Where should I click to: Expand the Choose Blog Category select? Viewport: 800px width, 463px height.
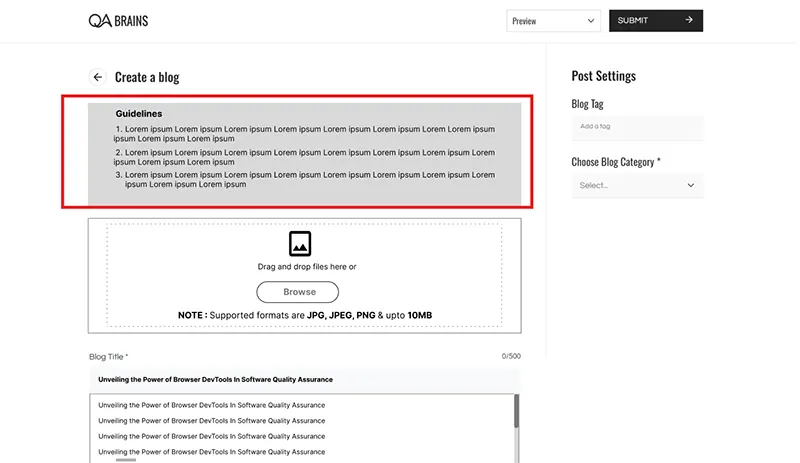pyautogui.click(x=637, y=185)
